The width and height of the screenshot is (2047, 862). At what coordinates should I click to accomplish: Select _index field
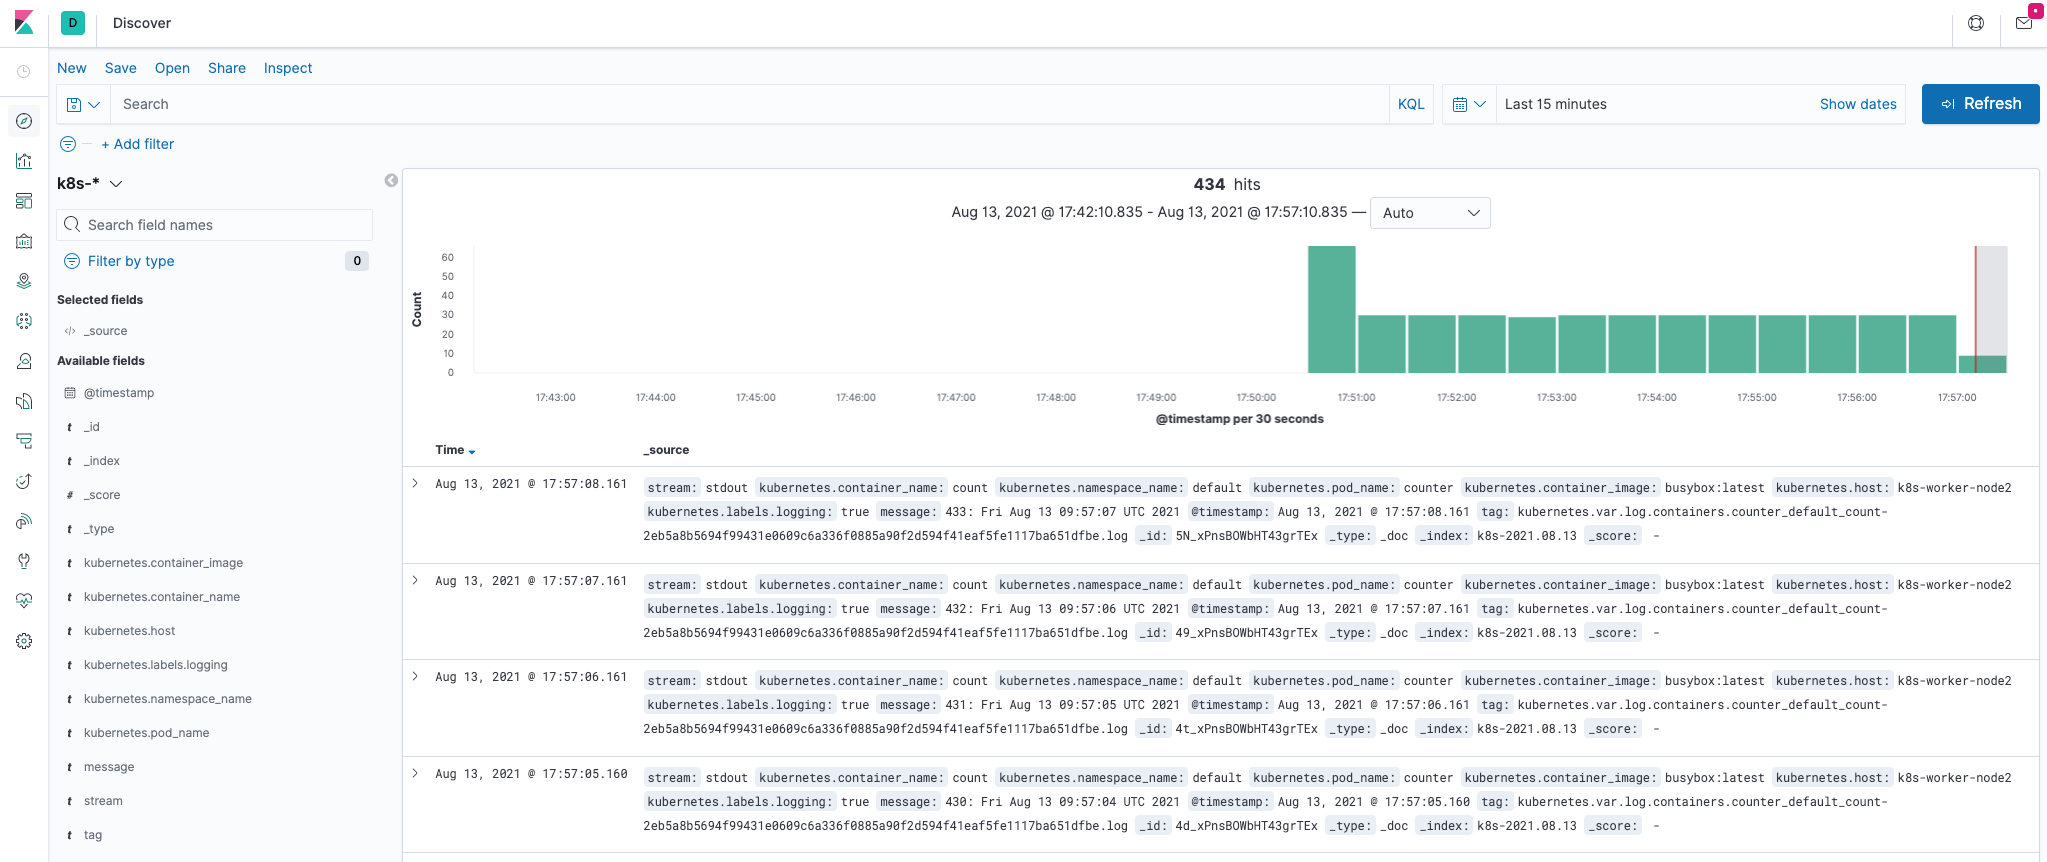(102, 461)
